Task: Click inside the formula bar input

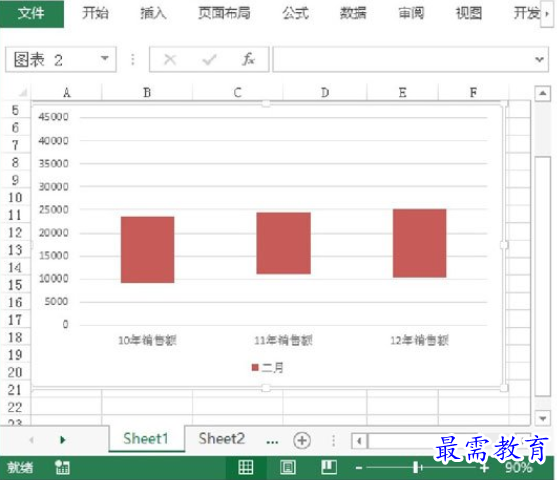Action: click(x=403, y=59)
